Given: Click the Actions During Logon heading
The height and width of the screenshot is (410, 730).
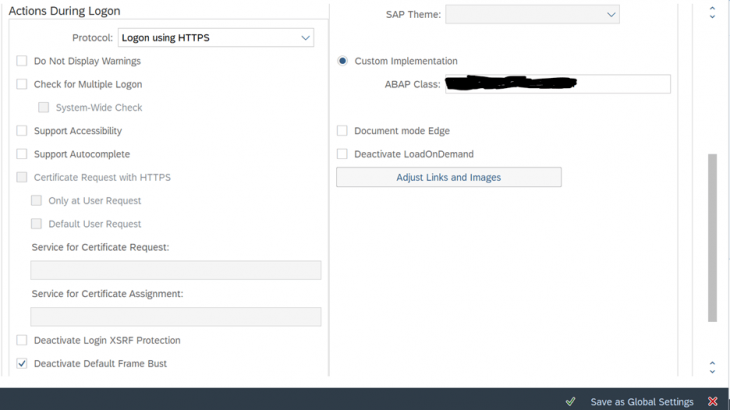Looking at the screenshot, I should (x=64, y=11).
